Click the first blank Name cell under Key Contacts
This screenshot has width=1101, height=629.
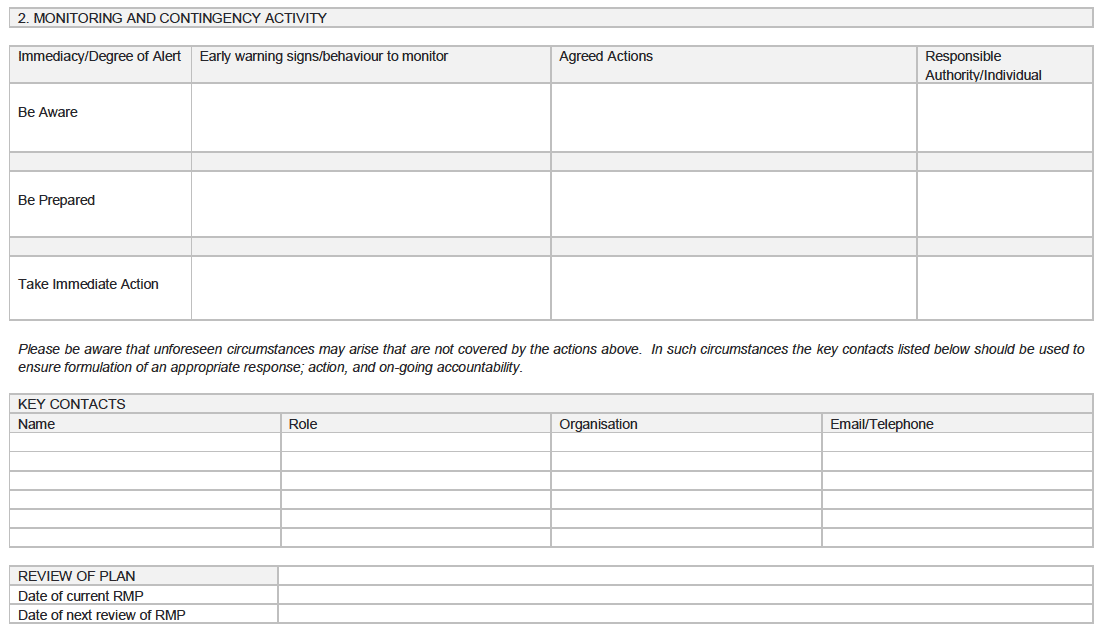tap(145, 442)
